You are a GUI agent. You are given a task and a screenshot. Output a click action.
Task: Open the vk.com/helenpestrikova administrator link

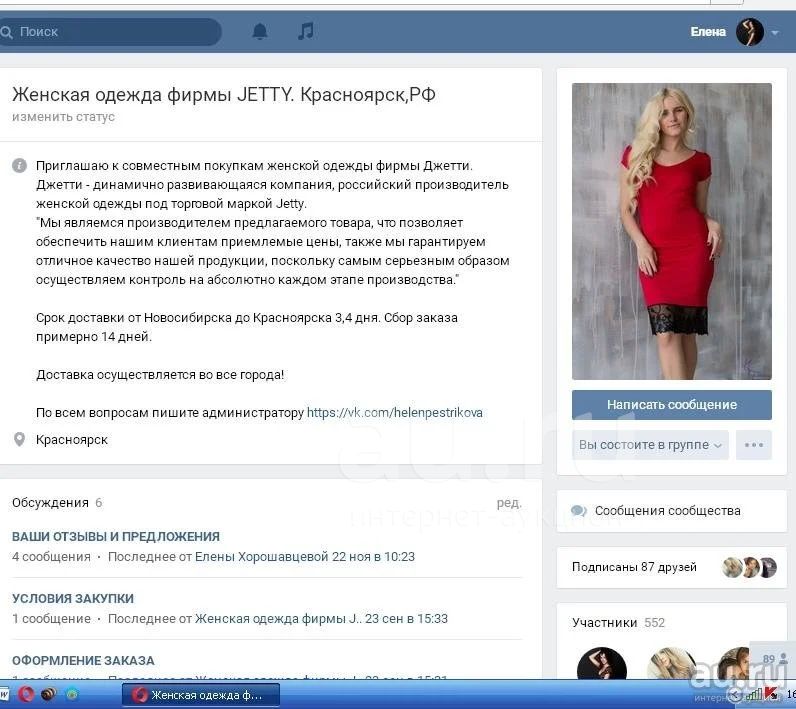[394, 413]
